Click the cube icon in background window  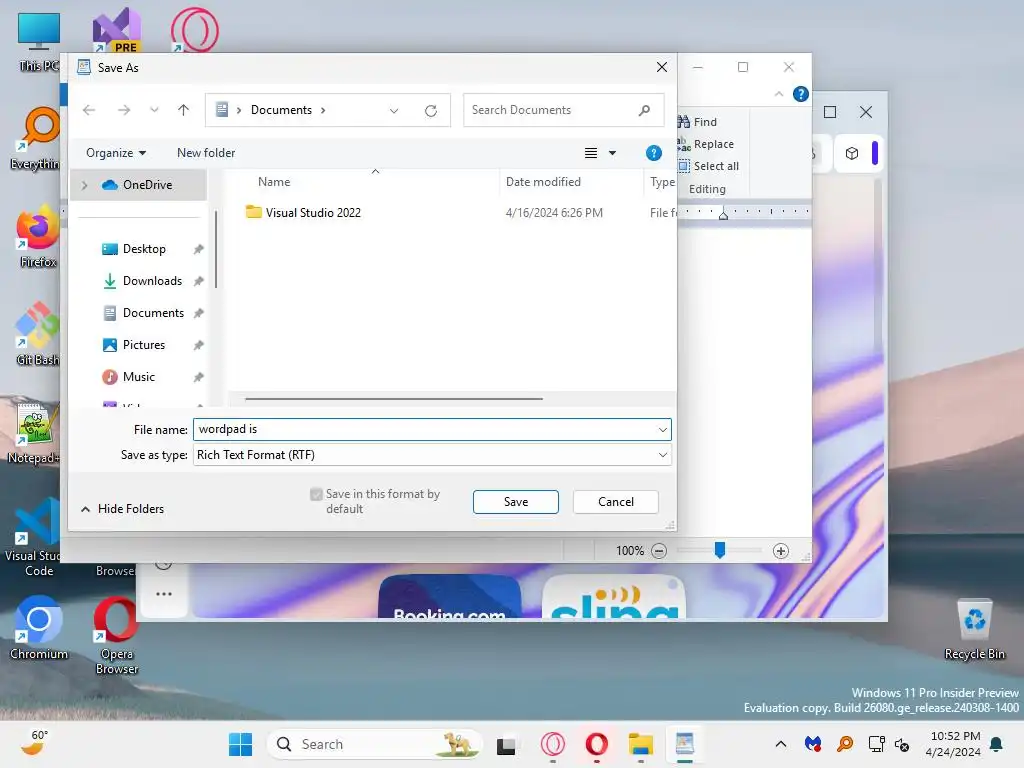pyautogui.click(x=852, y=153)
